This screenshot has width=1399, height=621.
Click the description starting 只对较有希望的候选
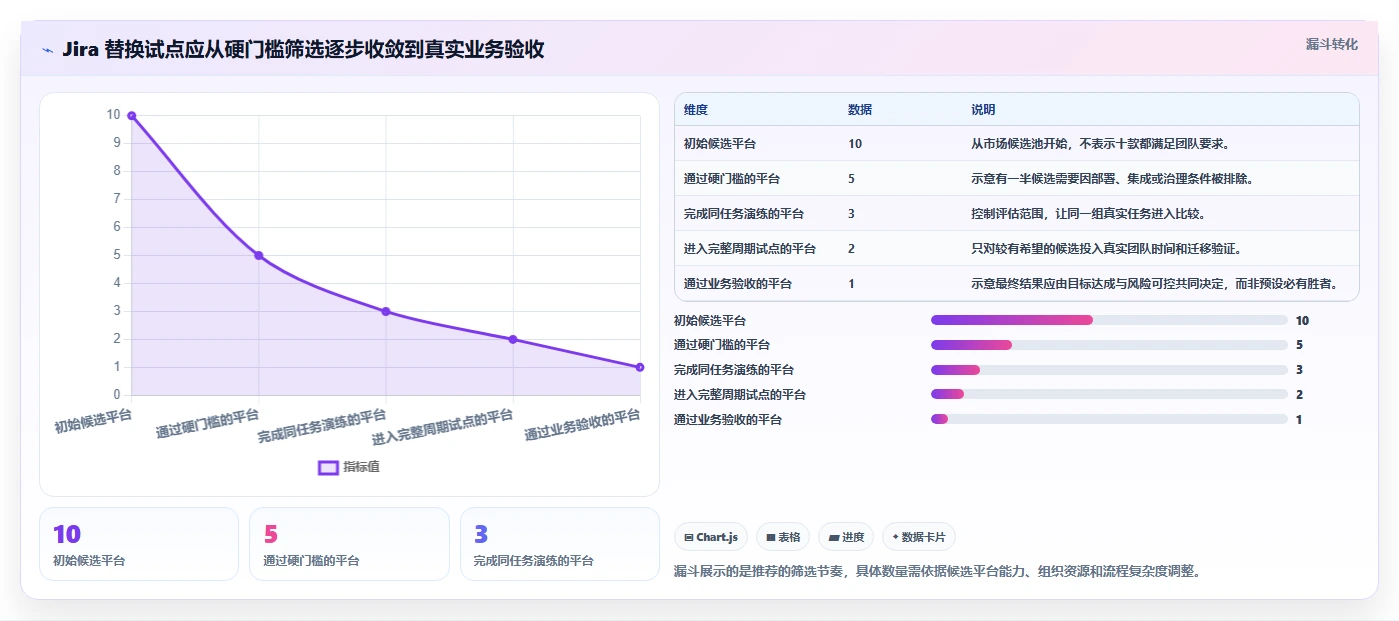(x=1106, y=249)
